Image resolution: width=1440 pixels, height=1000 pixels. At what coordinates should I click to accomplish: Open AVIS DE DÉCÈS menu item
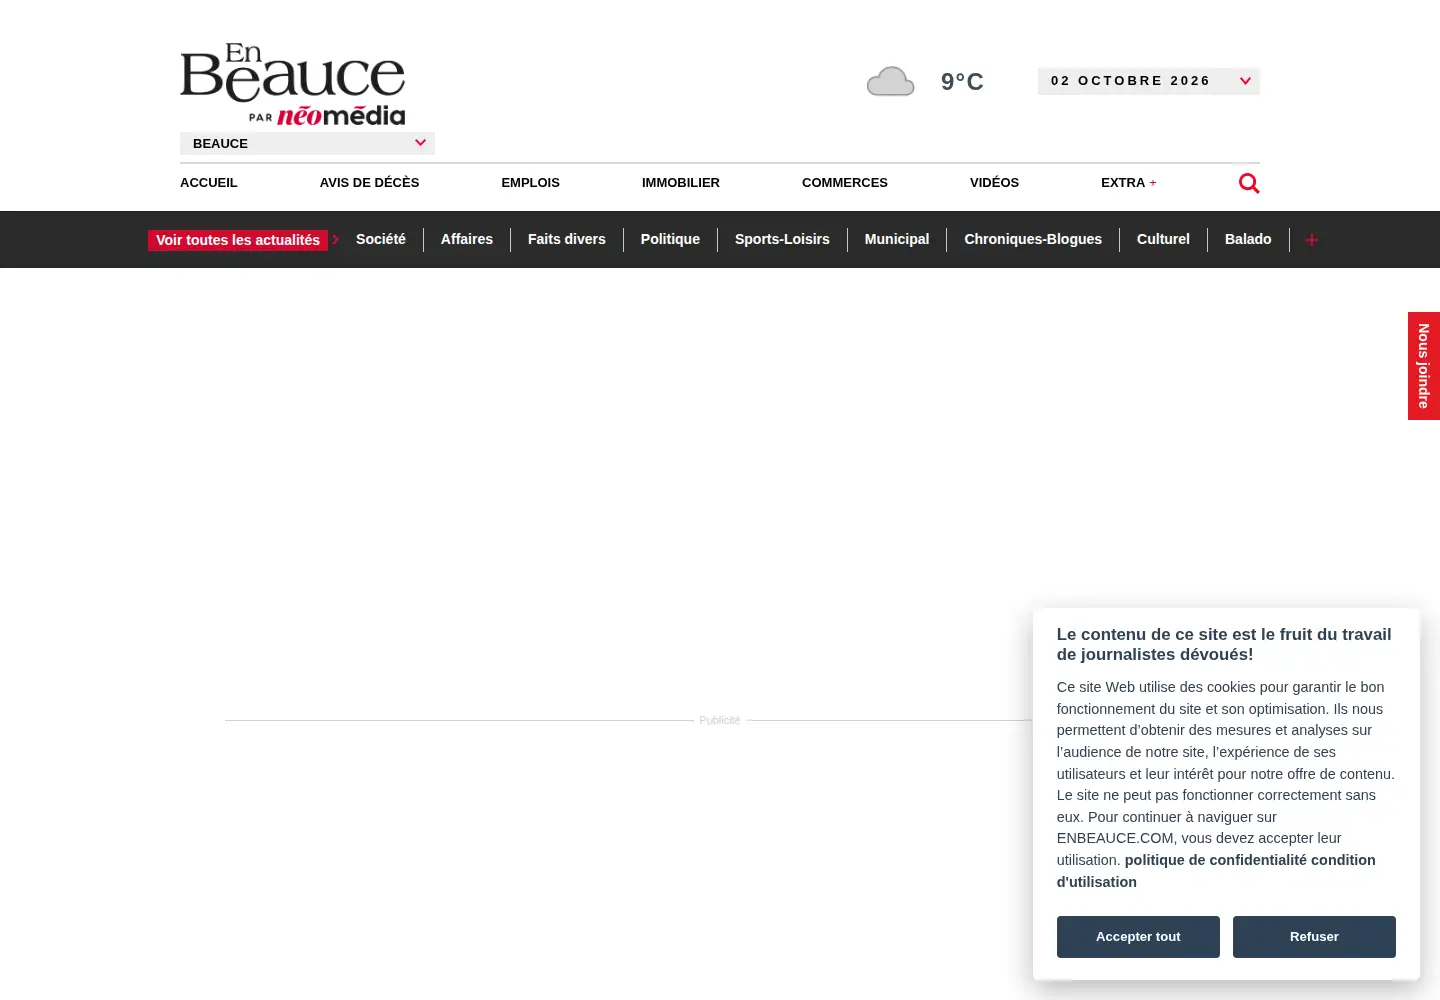[370, 183]
